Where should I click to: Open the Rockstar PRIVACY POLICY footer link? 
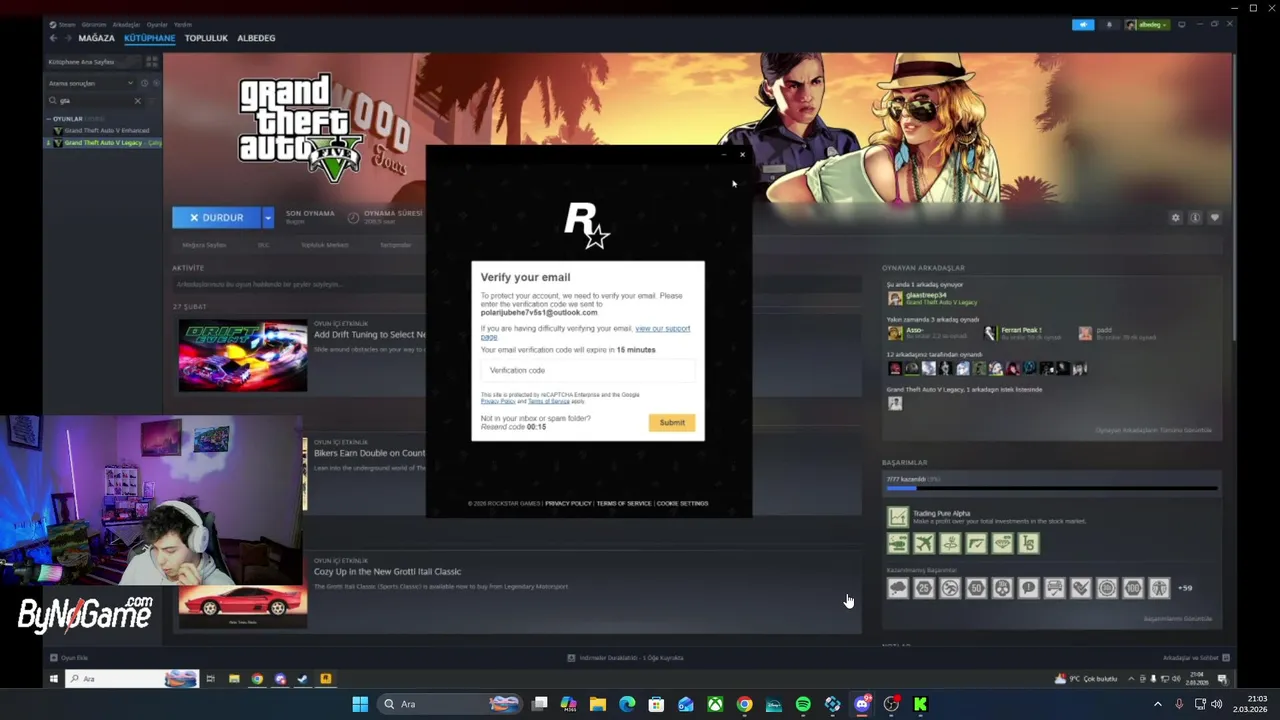tap(568, 503)
